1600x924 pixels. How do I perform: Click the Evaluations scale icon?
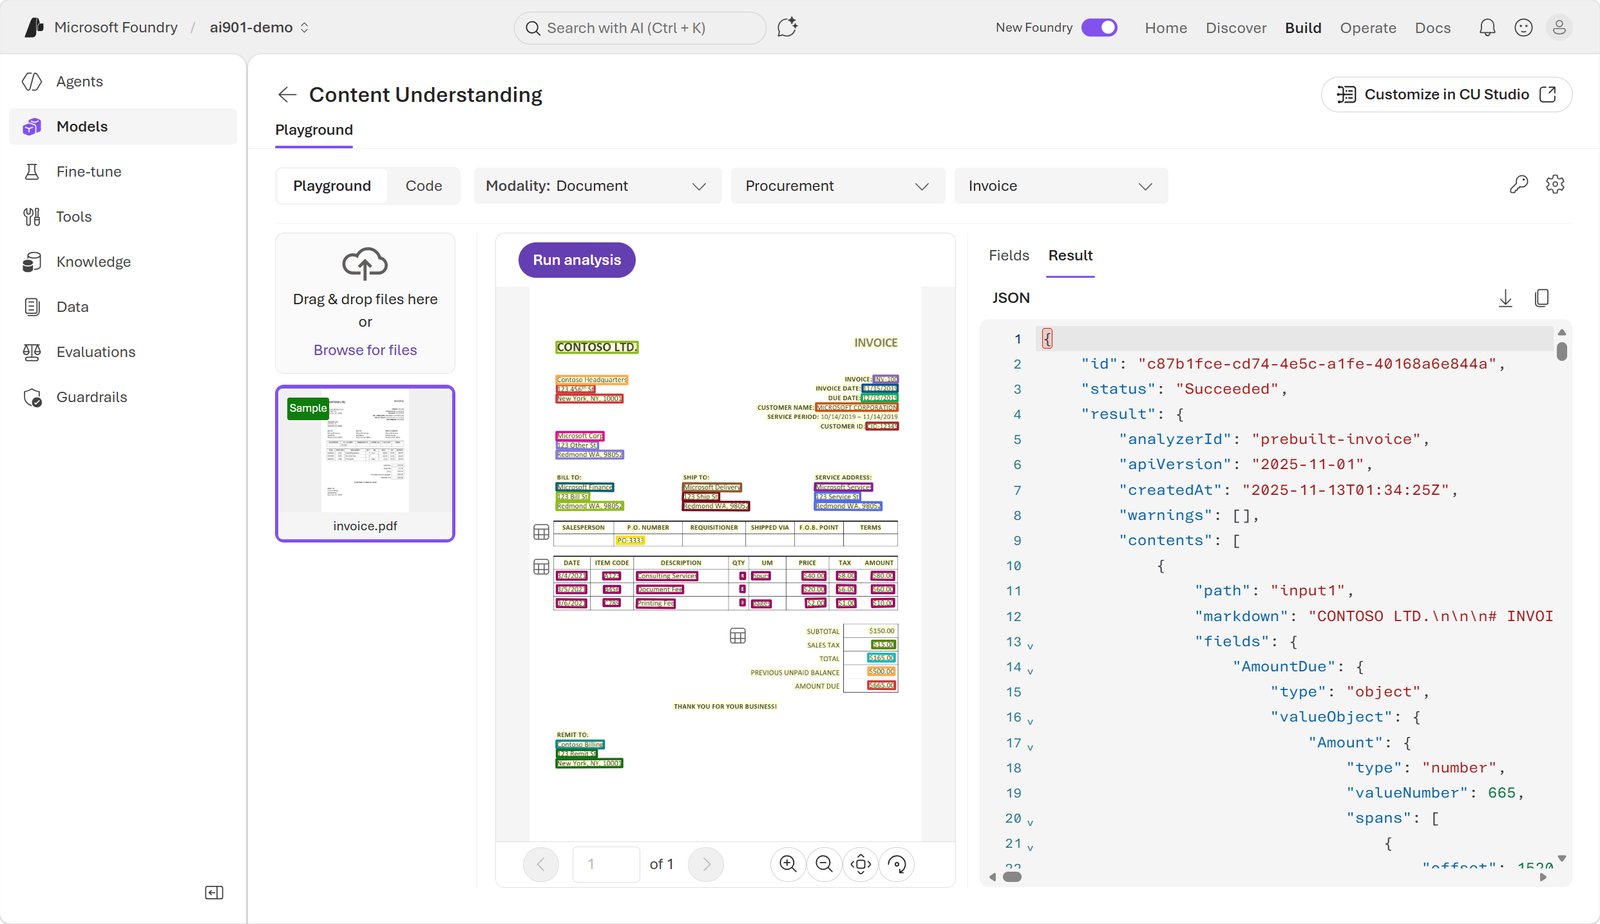(x=32, y=351)
